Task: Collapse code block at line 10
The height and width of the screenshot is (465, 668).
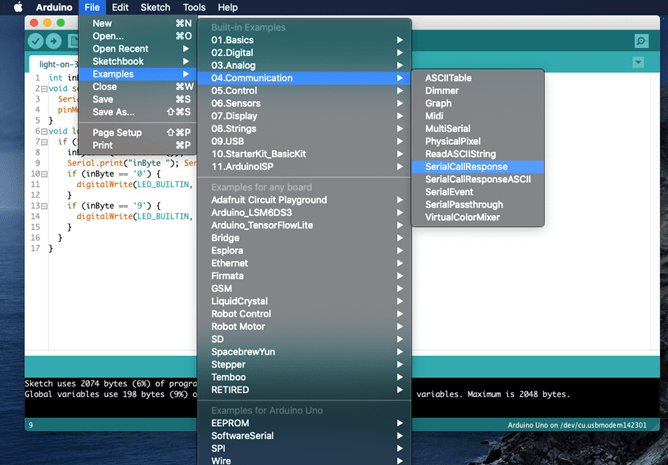Action: (x=44, y=174)
